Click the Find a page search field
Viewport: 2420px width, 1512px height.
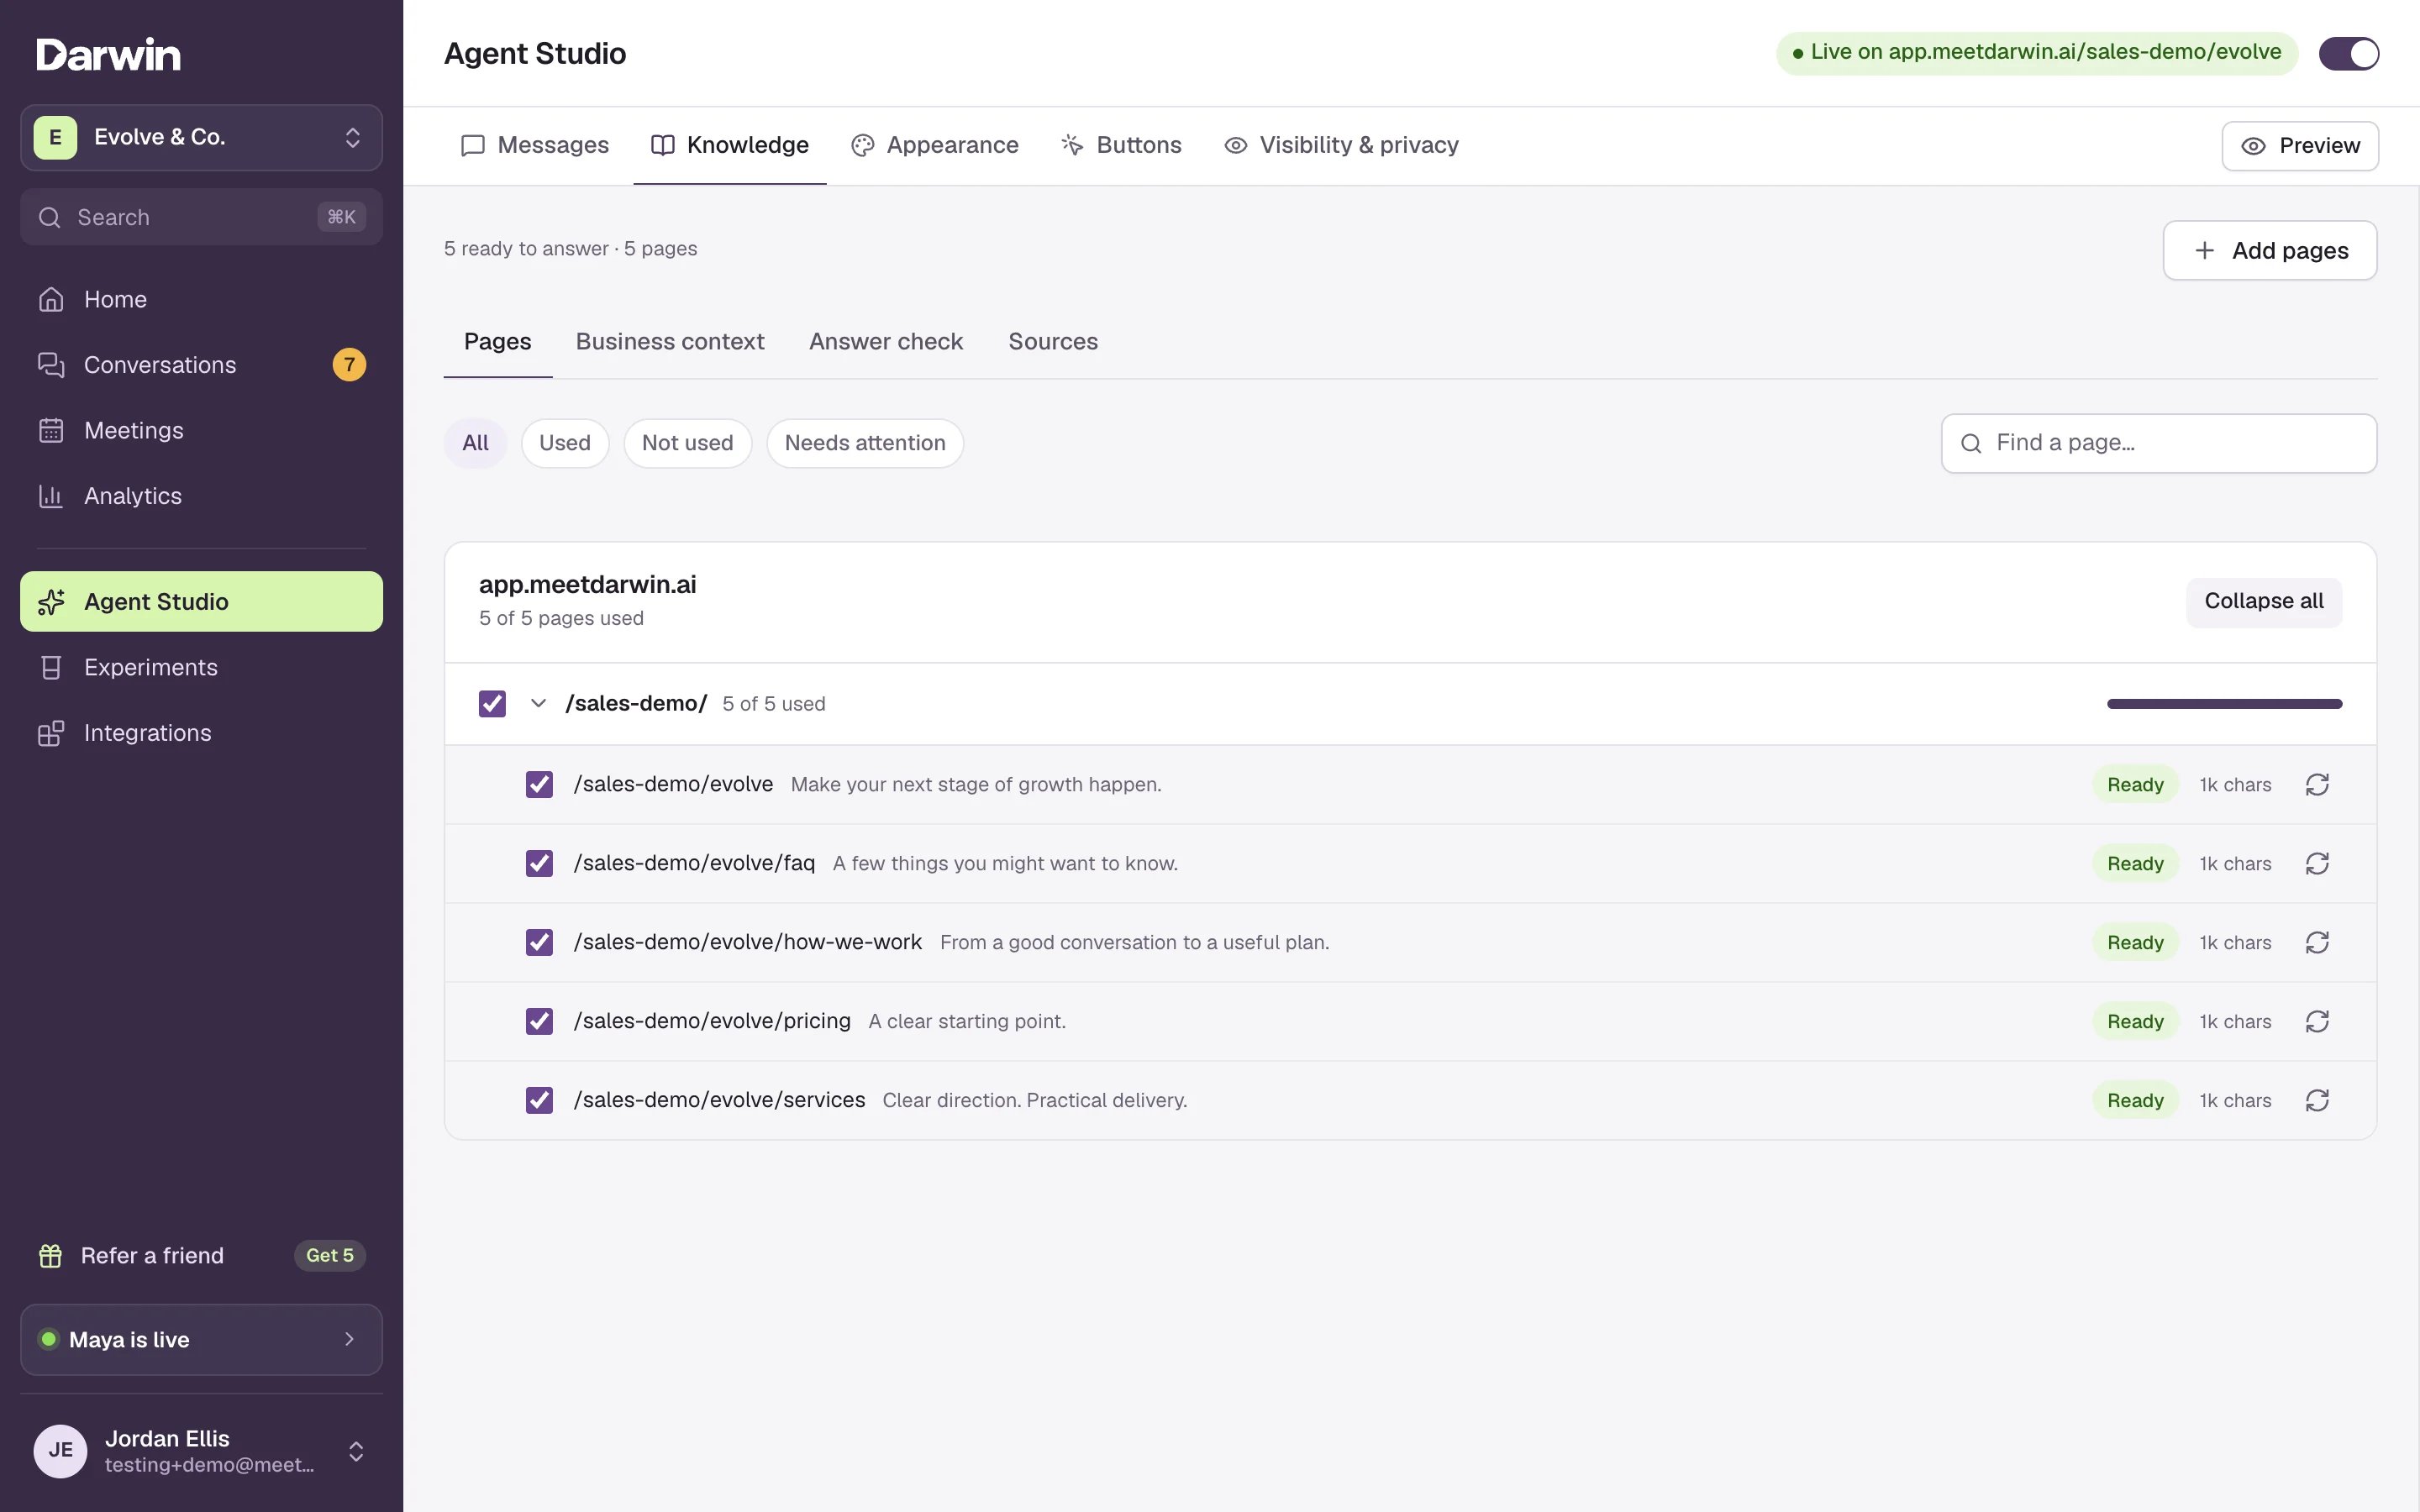point(2159,443)
